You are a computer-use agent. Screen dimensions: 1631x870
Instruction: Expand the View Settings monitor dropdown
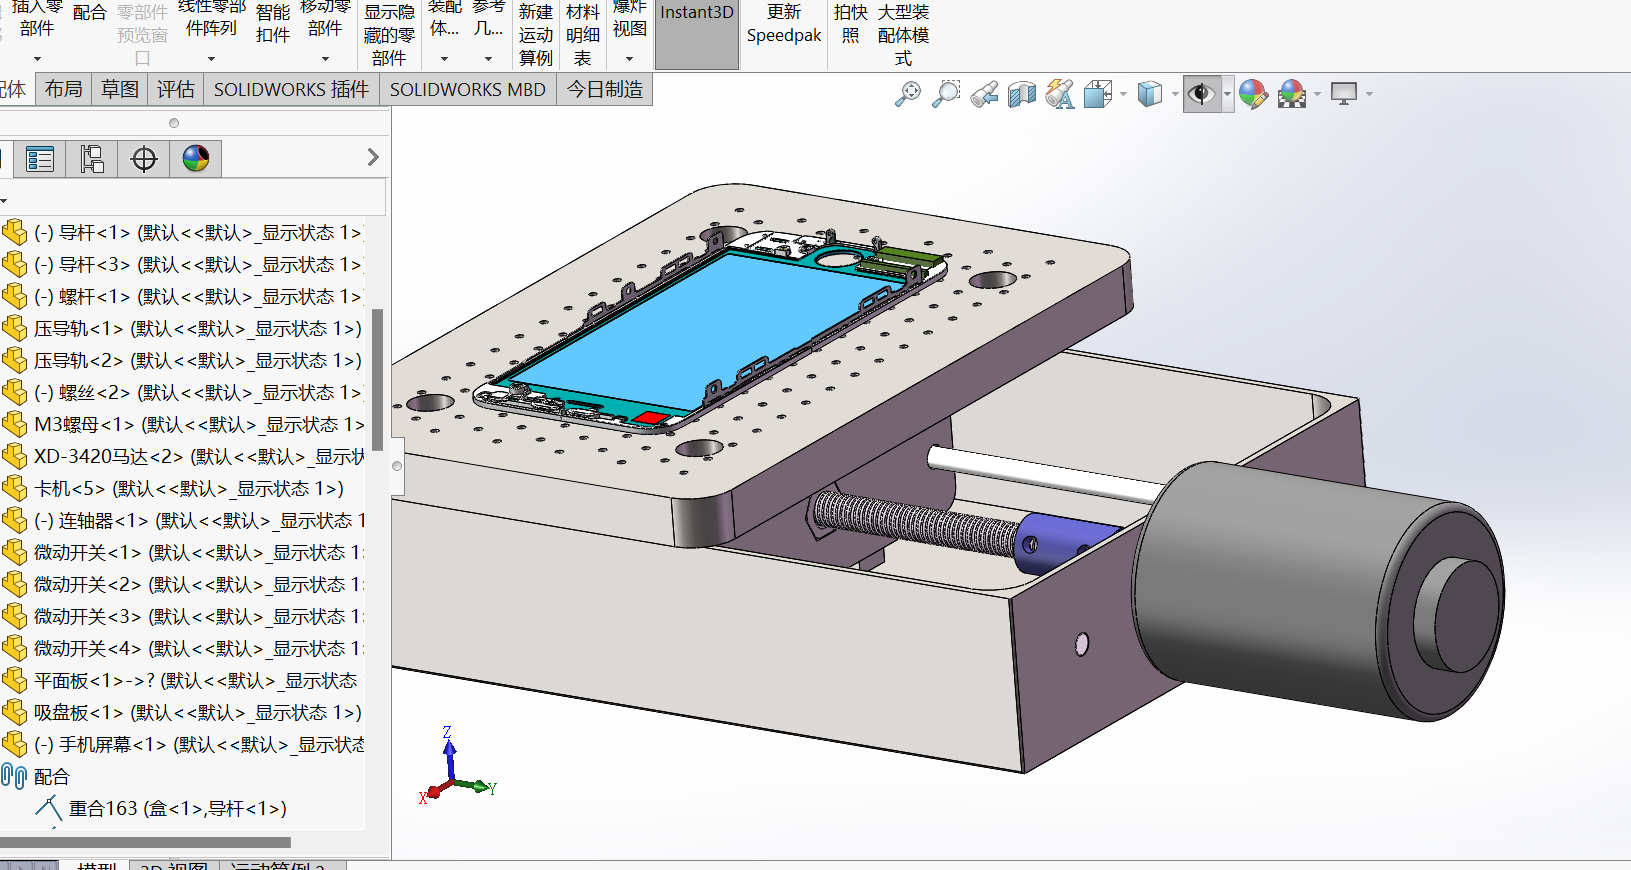tap(1369, 94)
